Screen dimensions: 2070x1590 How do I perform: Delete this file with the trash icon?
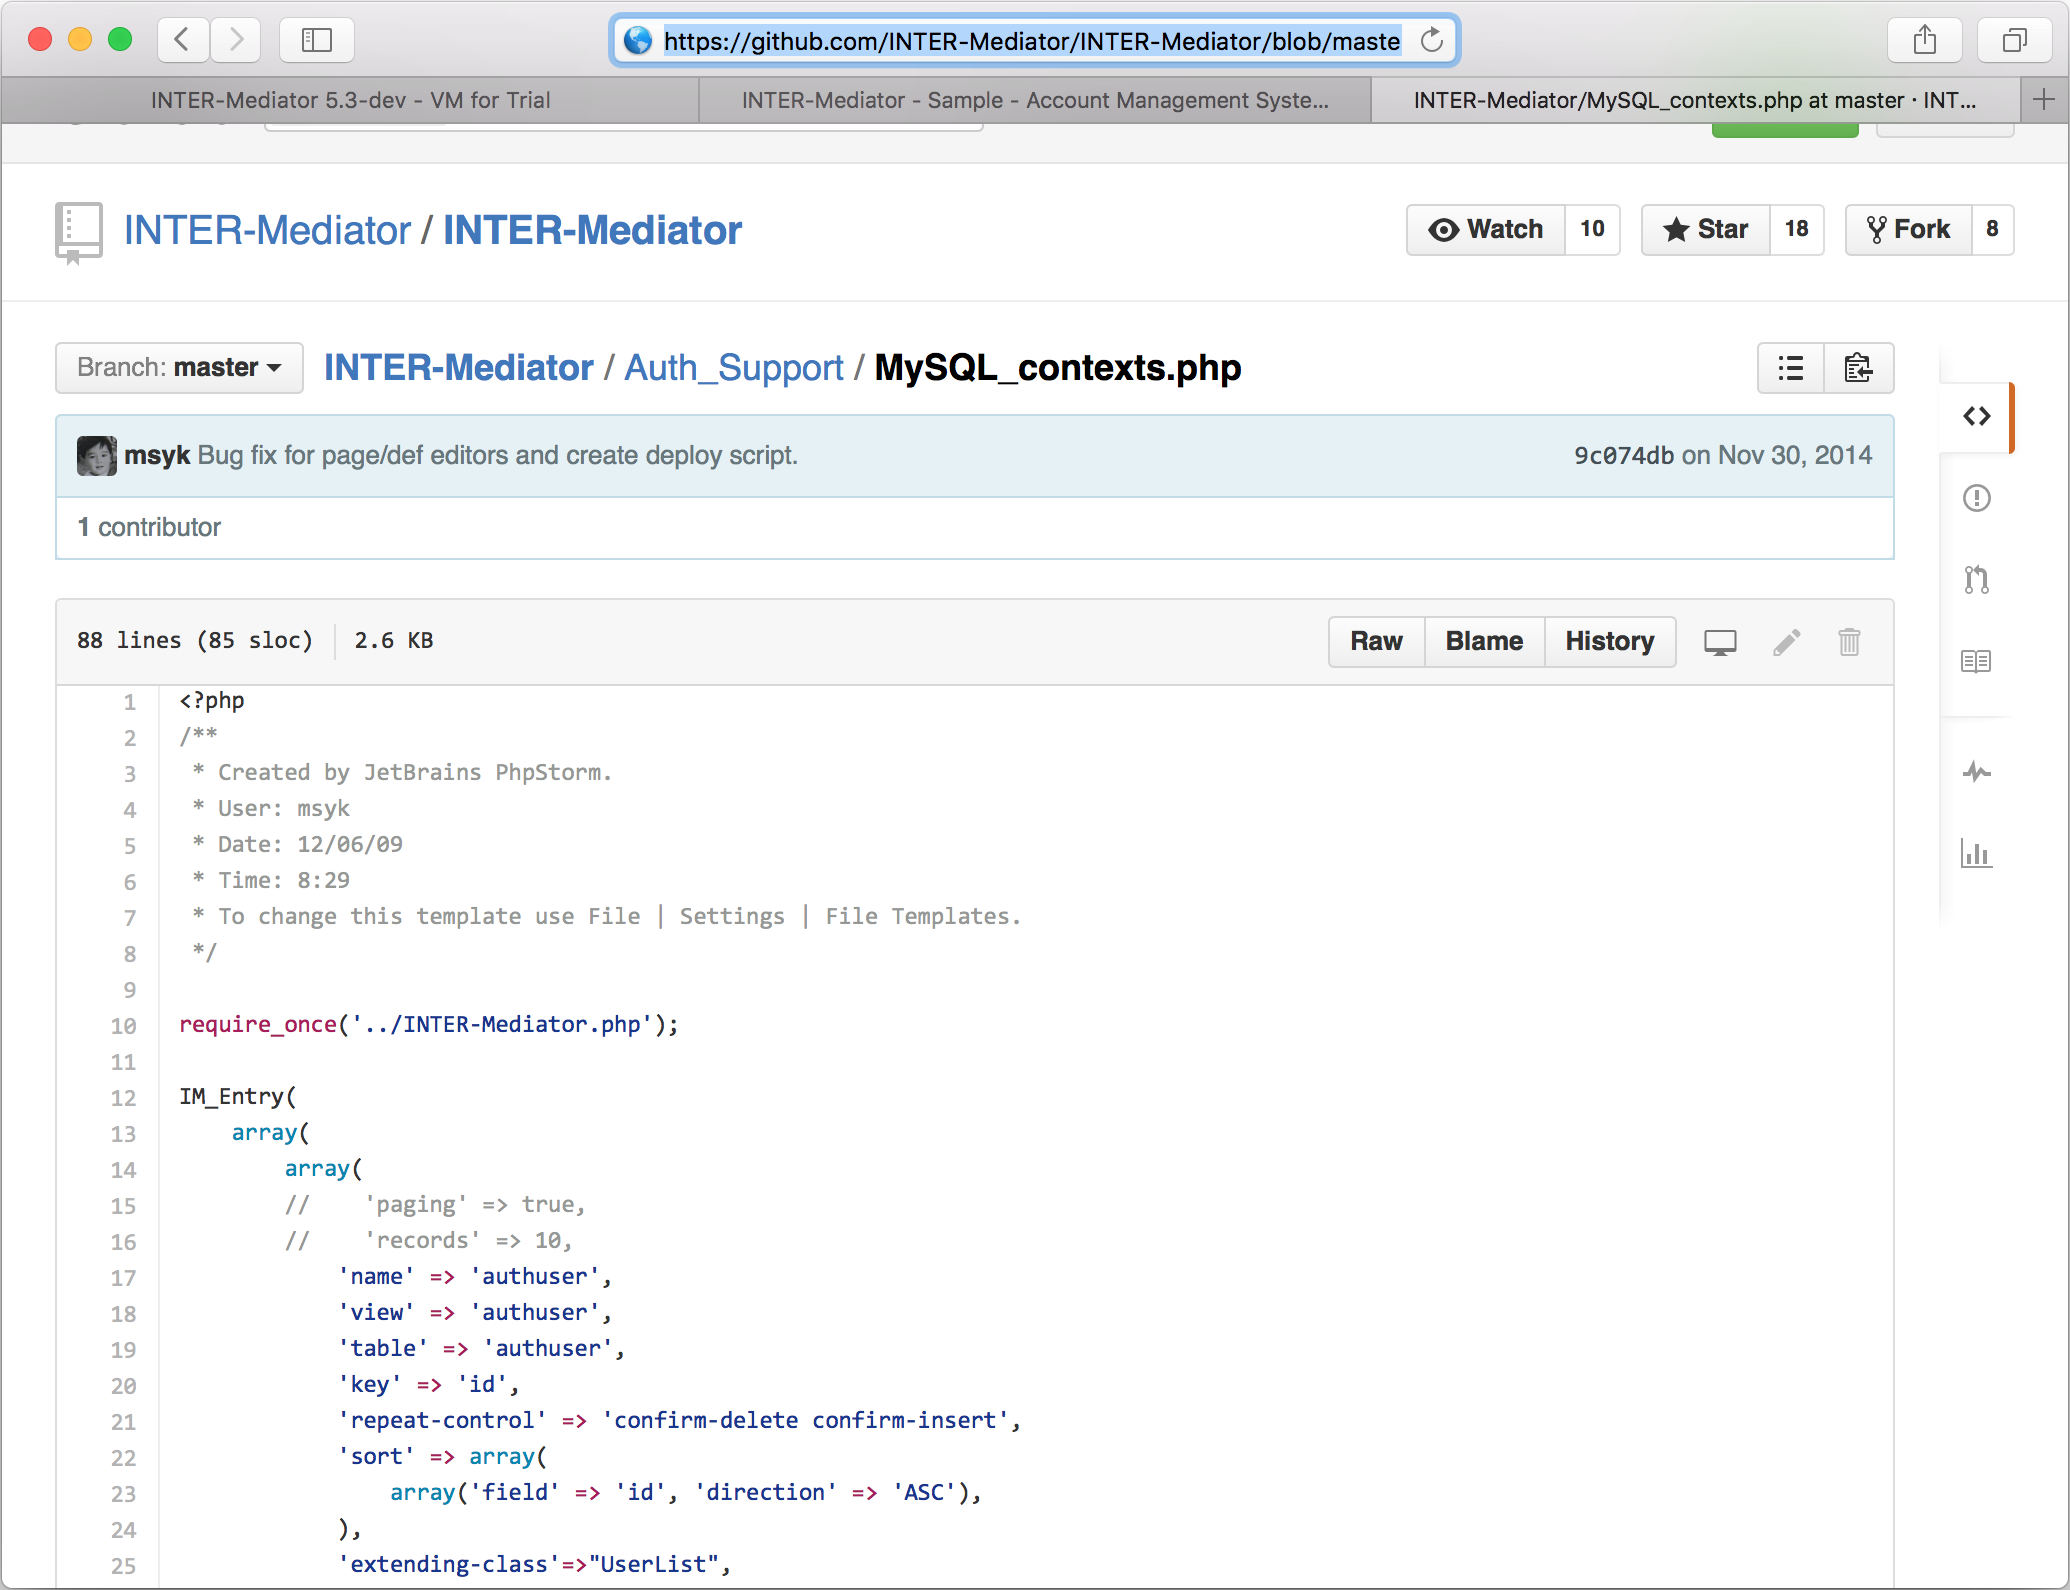pyautogui.click(x=1849, y=642)
